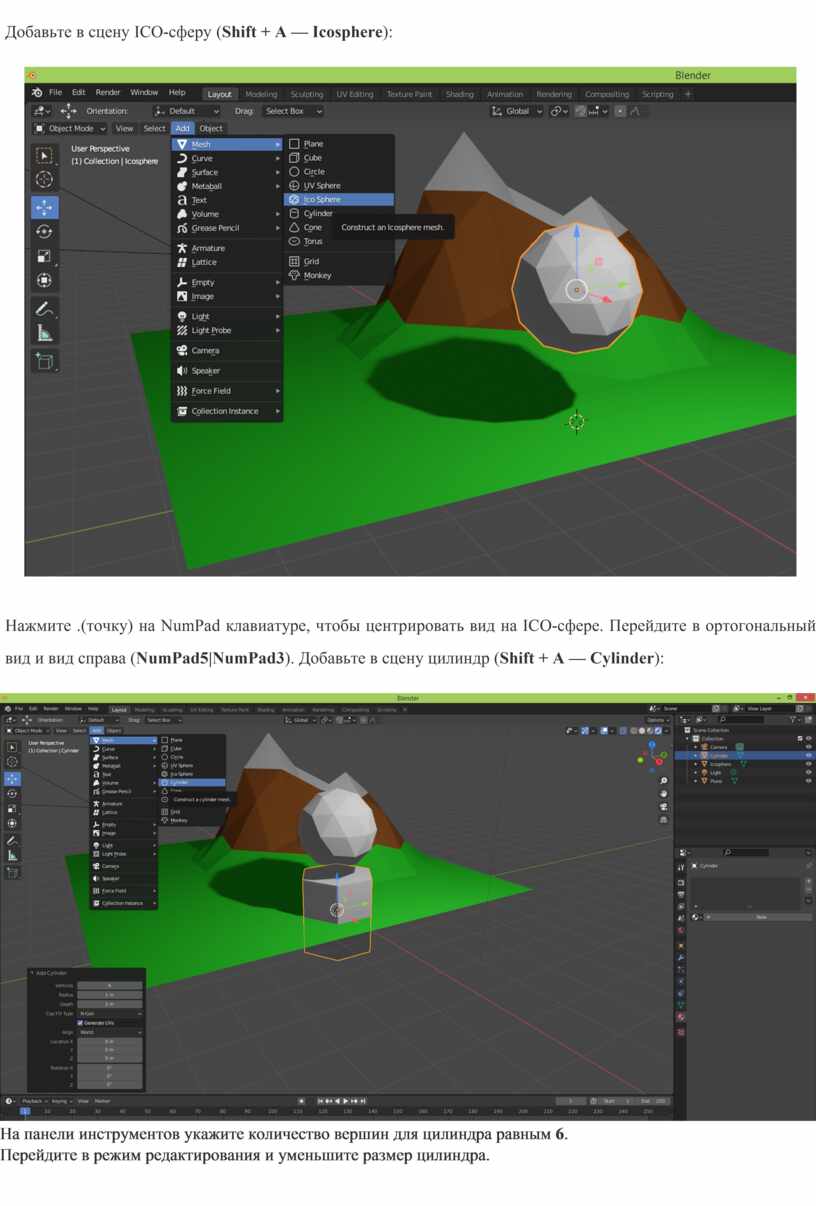This screenshot has width=816, height=1206.
Task: Open the Light Probe submenu in upper window
Action: point(227,330)
